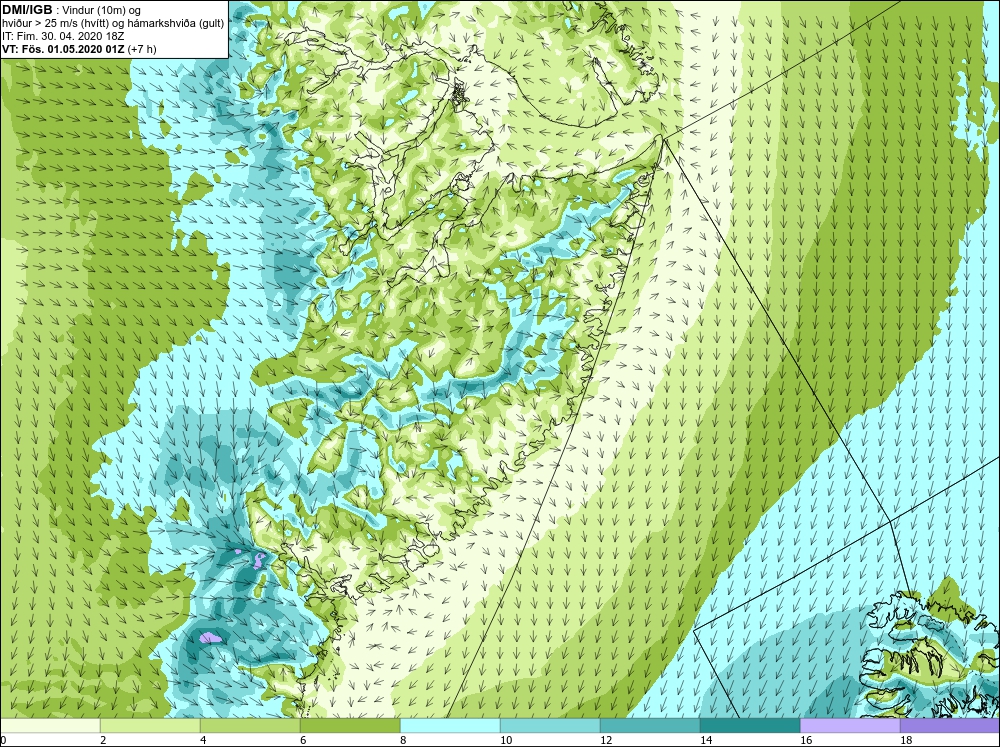The height and width of the screenshot is (747, 1000).
Task: Click the legend scale label 12
Action: (x=606, y=740)
